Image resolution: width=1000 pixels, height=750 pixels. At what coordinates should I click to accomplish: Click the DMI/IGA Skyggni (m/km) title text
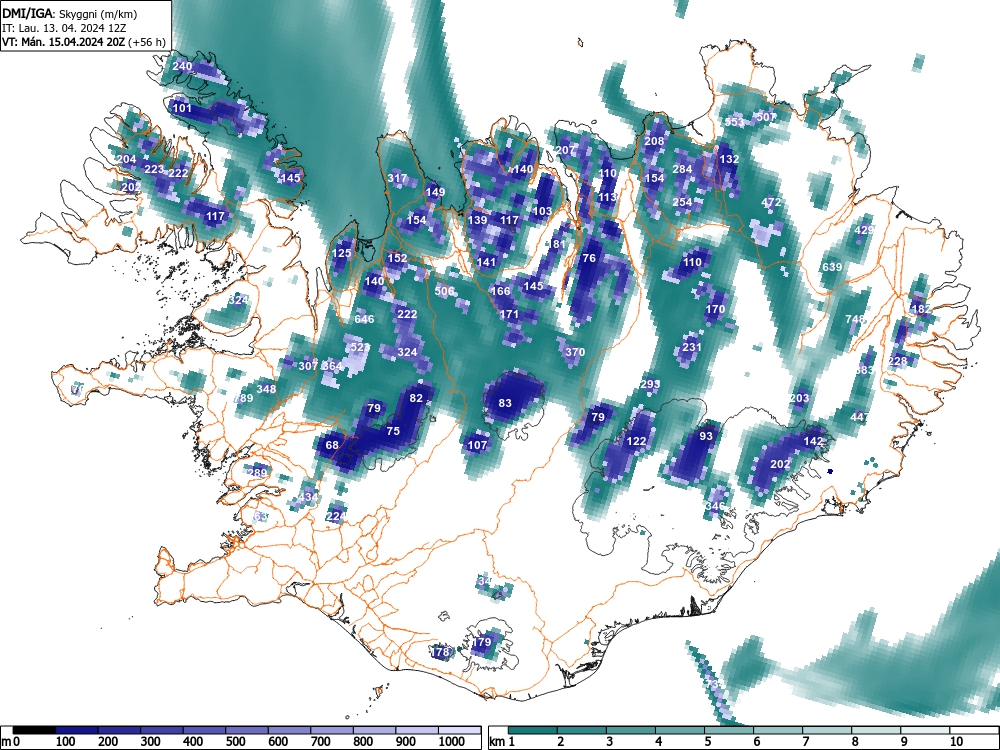[69, 13]
